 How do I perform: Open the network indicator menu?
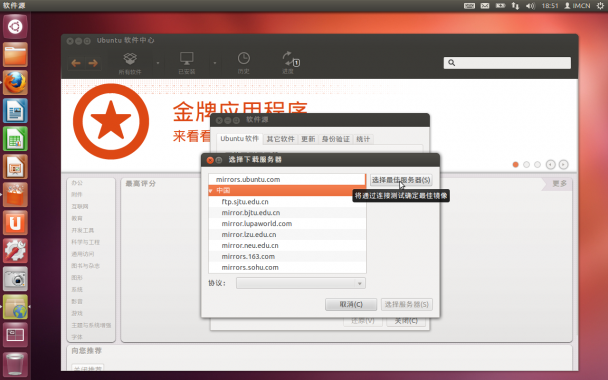(515, 6)
